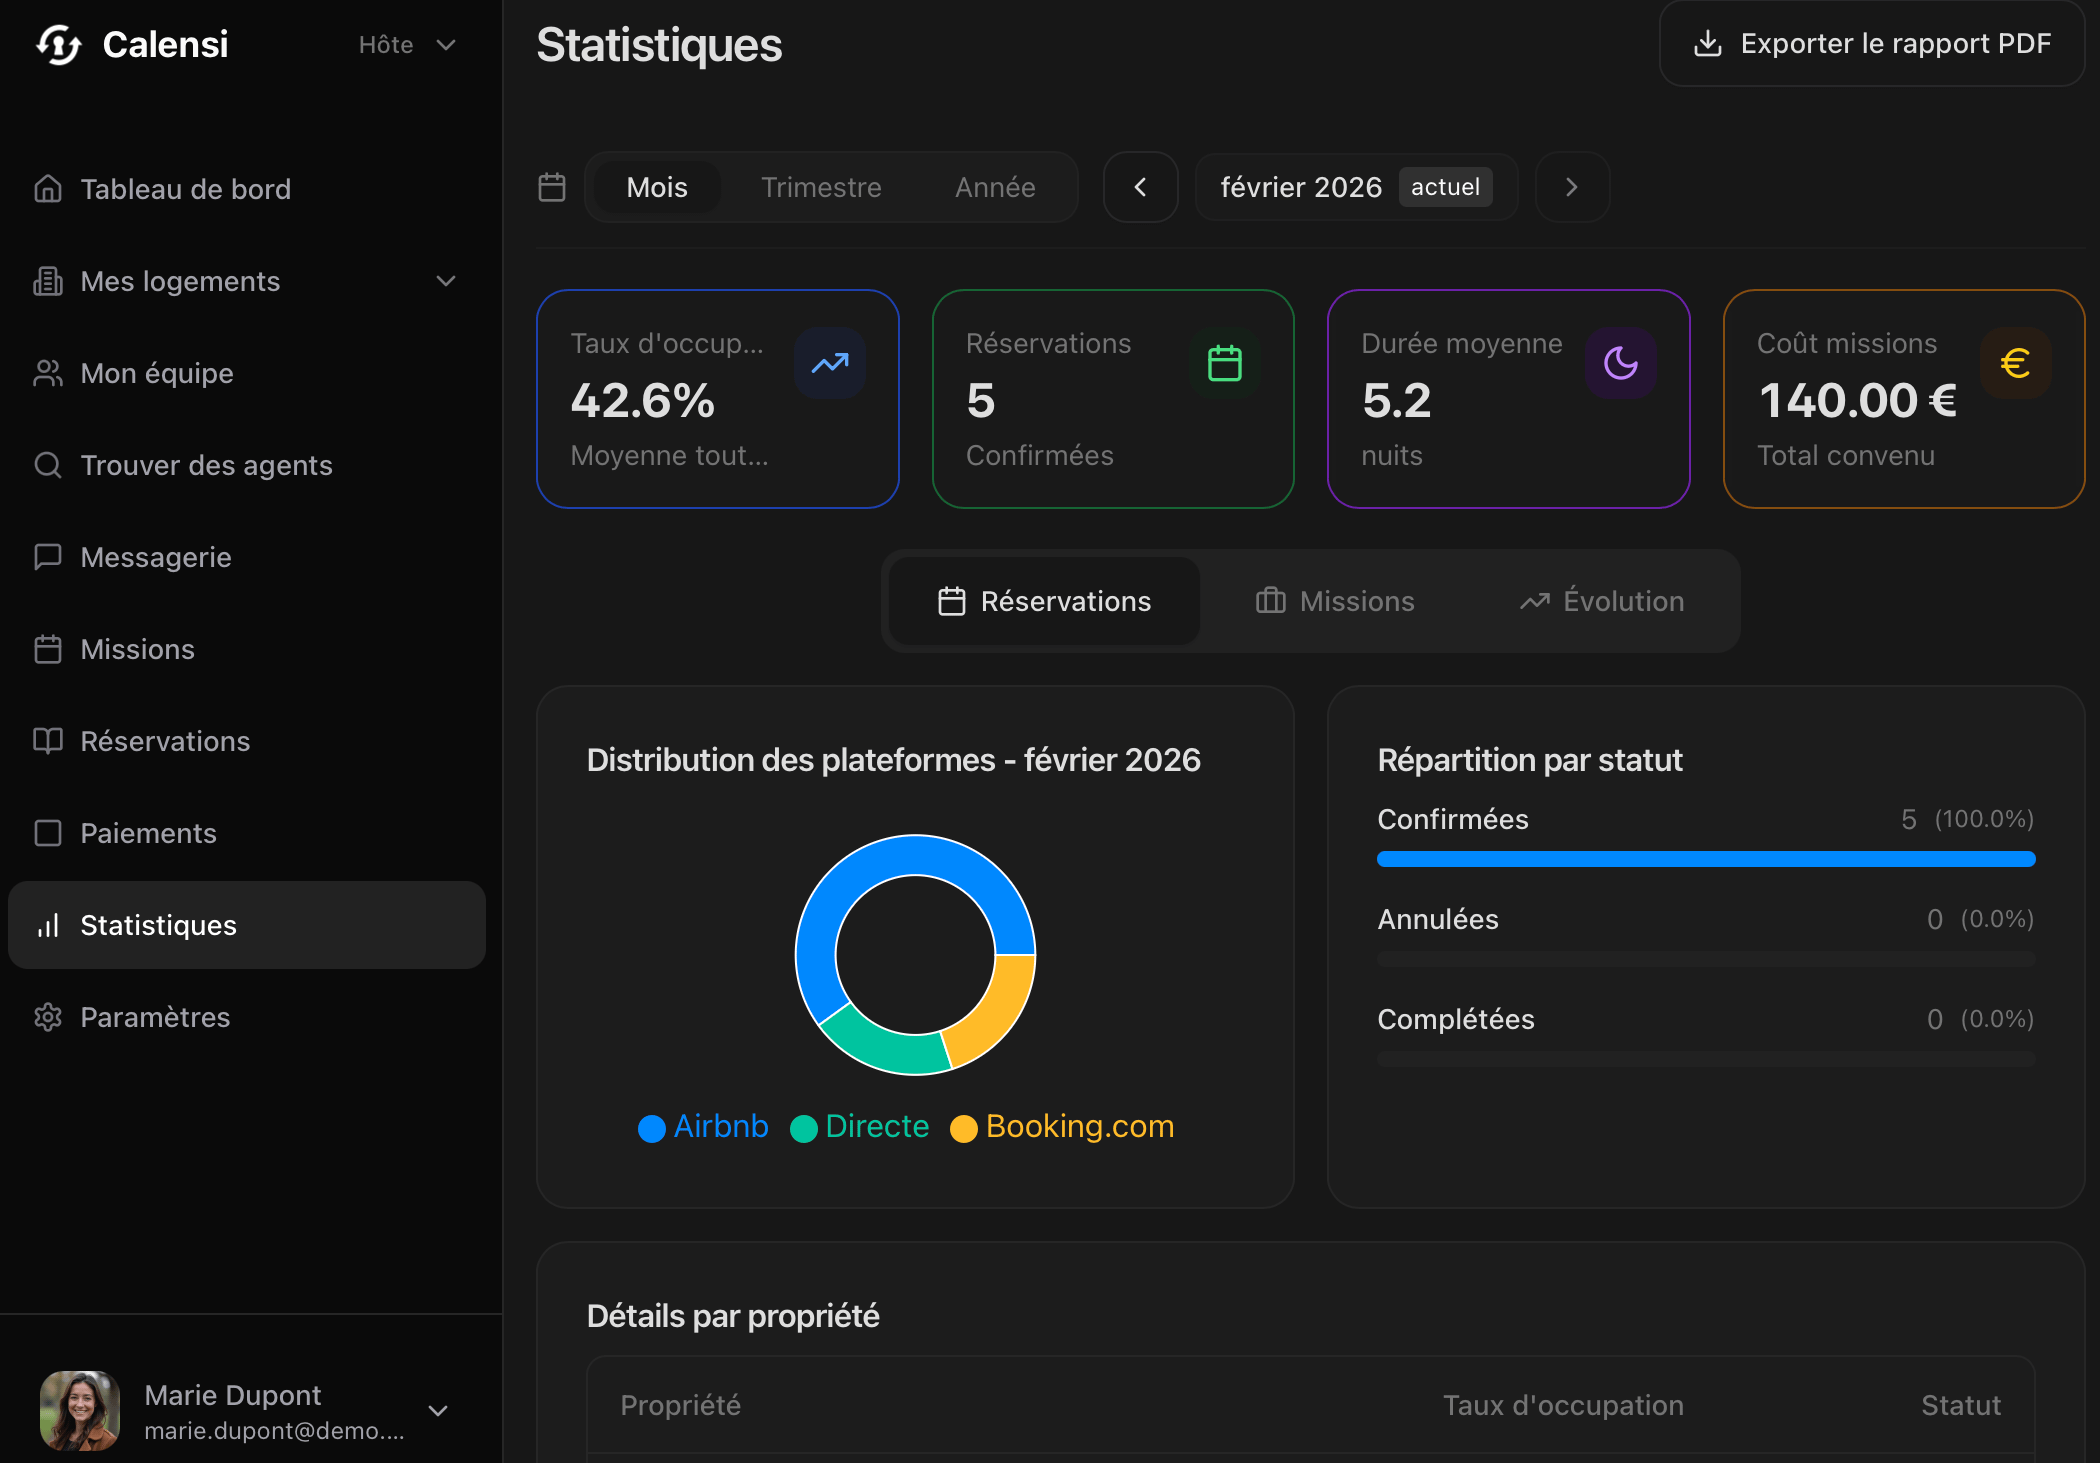Click the trending-up icon in occupancy card
The width and height of the screenshot is (2100, 1463).
(830, 363)
